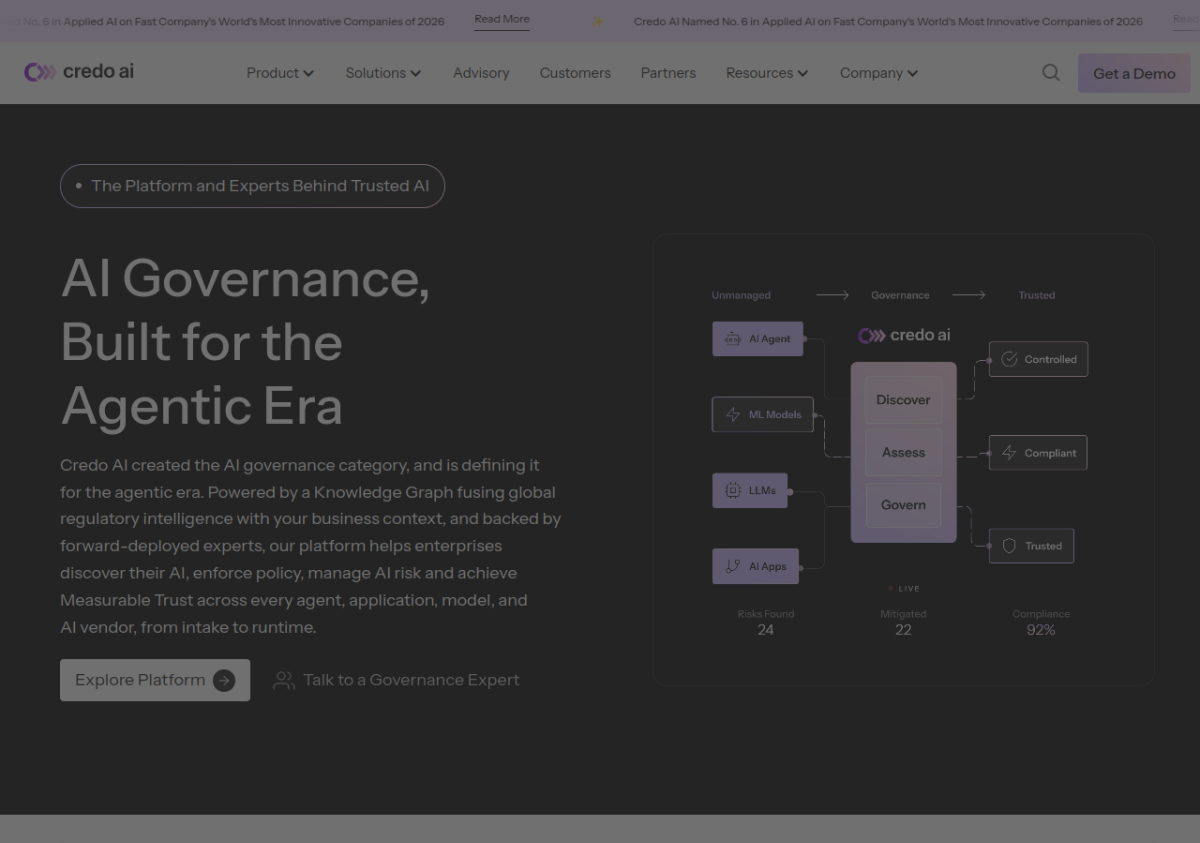Viewport: 1200px width, 843px height.
Task: Expand the Resources menu chevron
Action: (802, 73)
